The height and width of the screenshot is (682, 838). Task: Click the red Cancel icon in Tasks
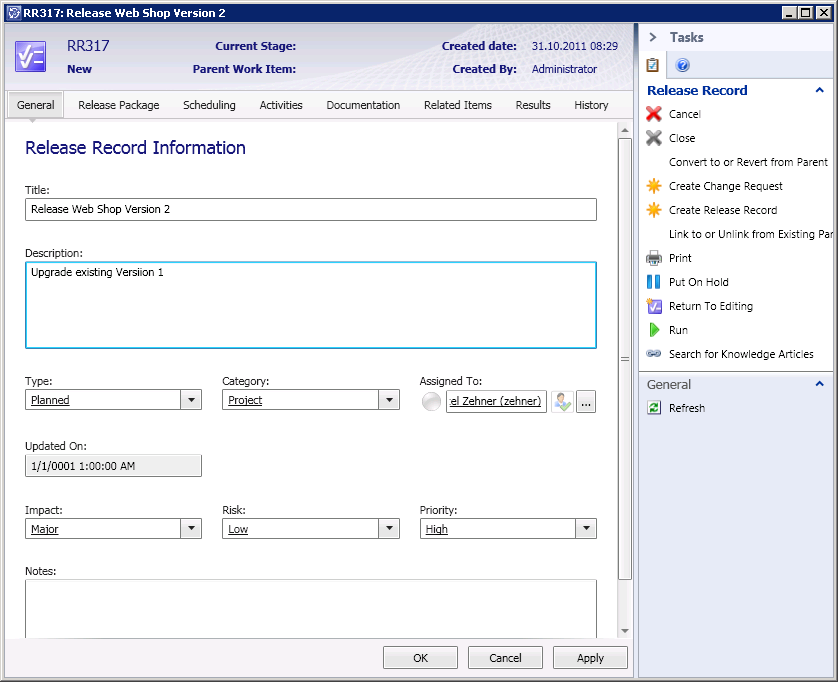click(x=654, y=114)
